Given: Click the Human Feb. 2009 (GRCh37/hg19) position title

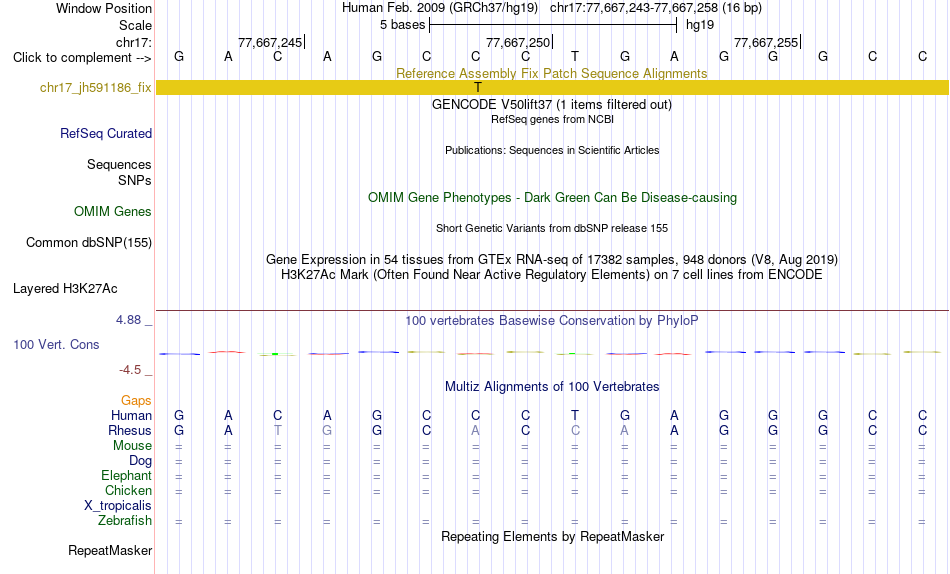Looking at the screenshot, I should (x=440, y=8).
